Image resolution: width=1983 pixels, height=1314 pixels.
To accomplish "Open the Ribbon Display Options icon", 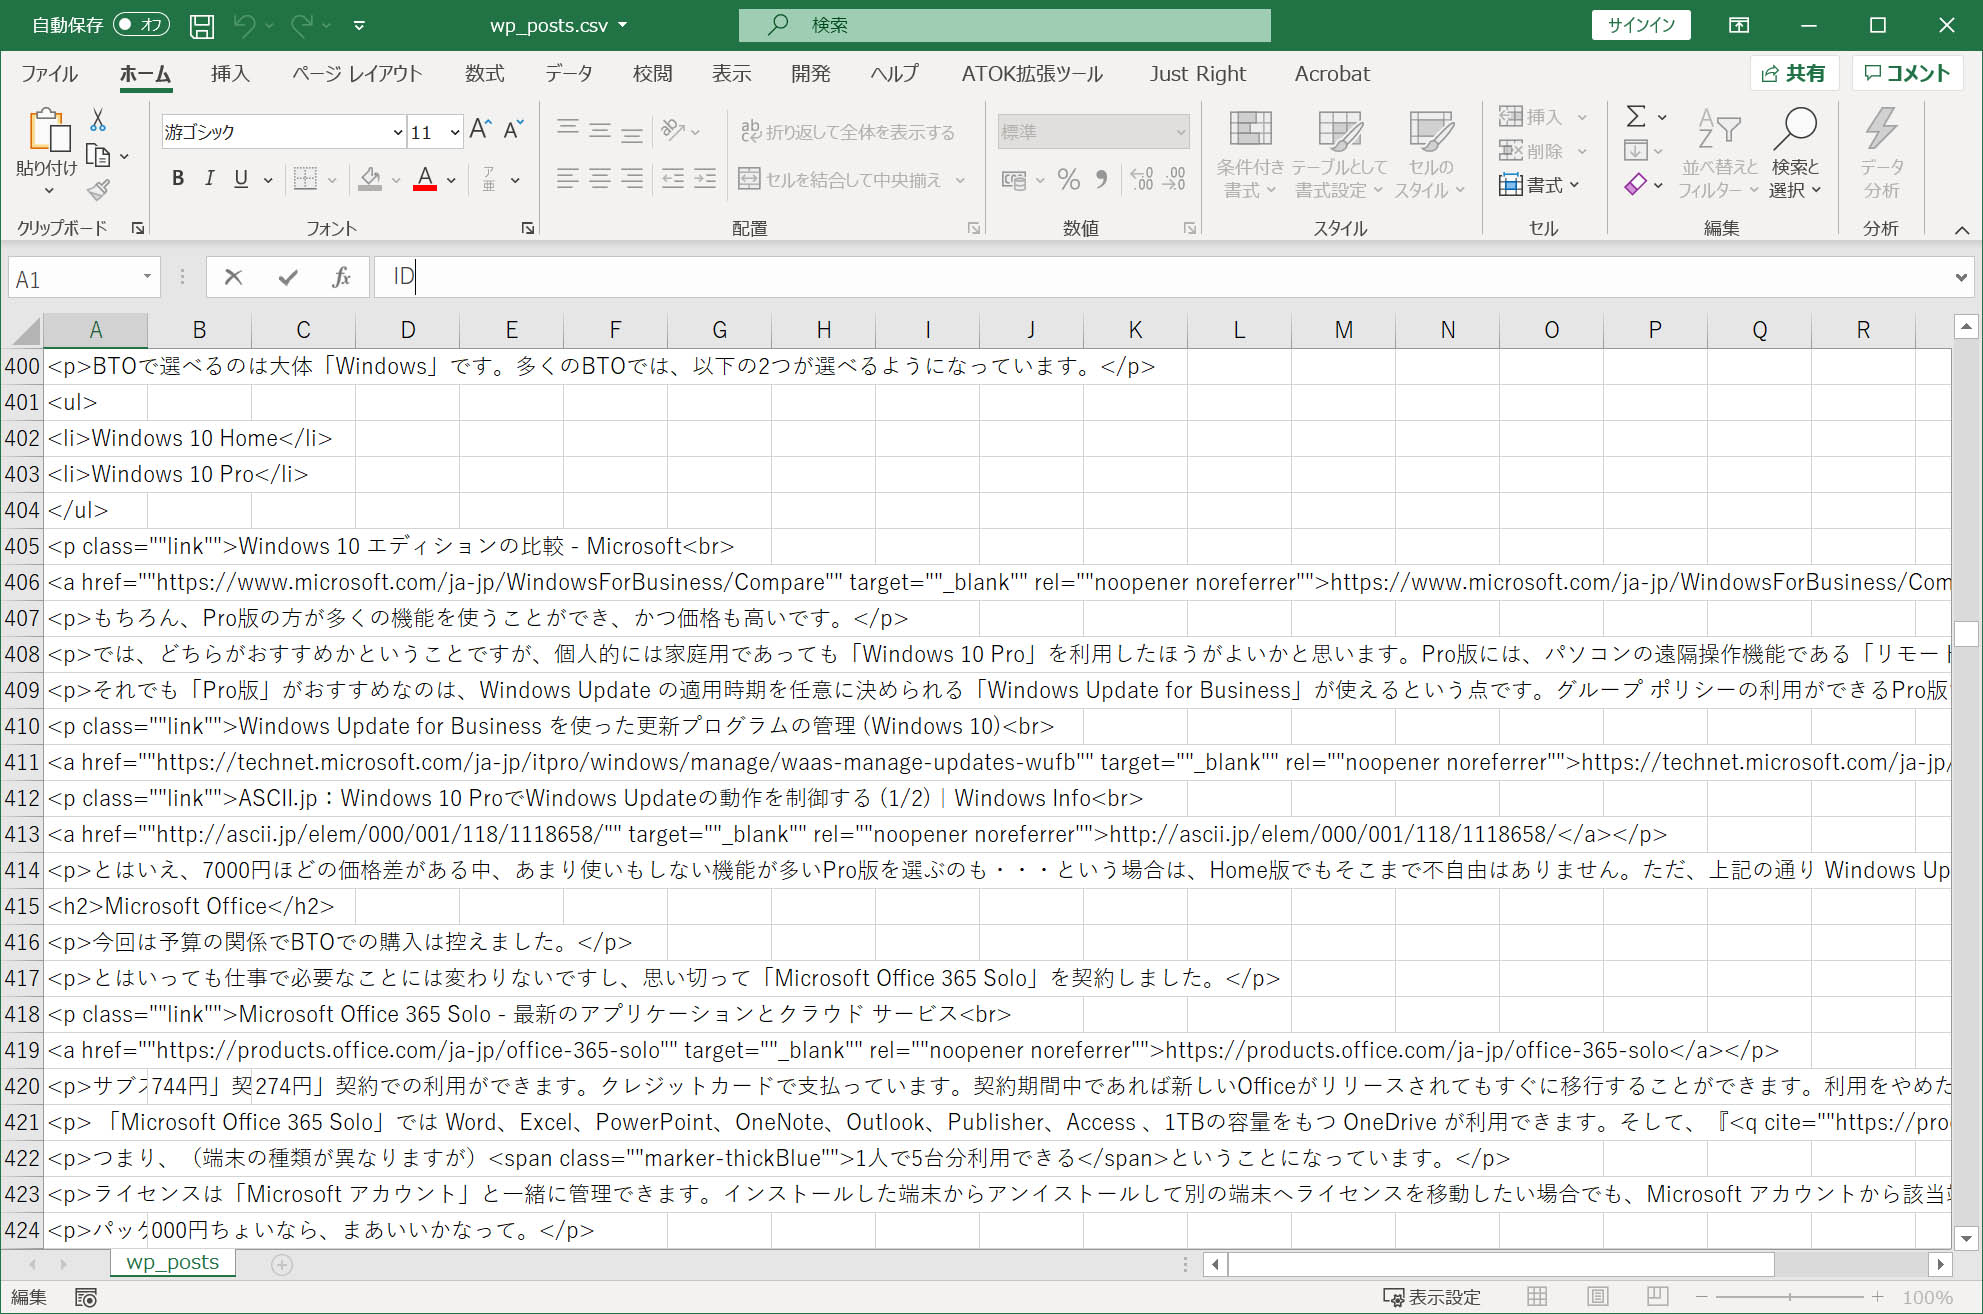I will [1739, 25].
